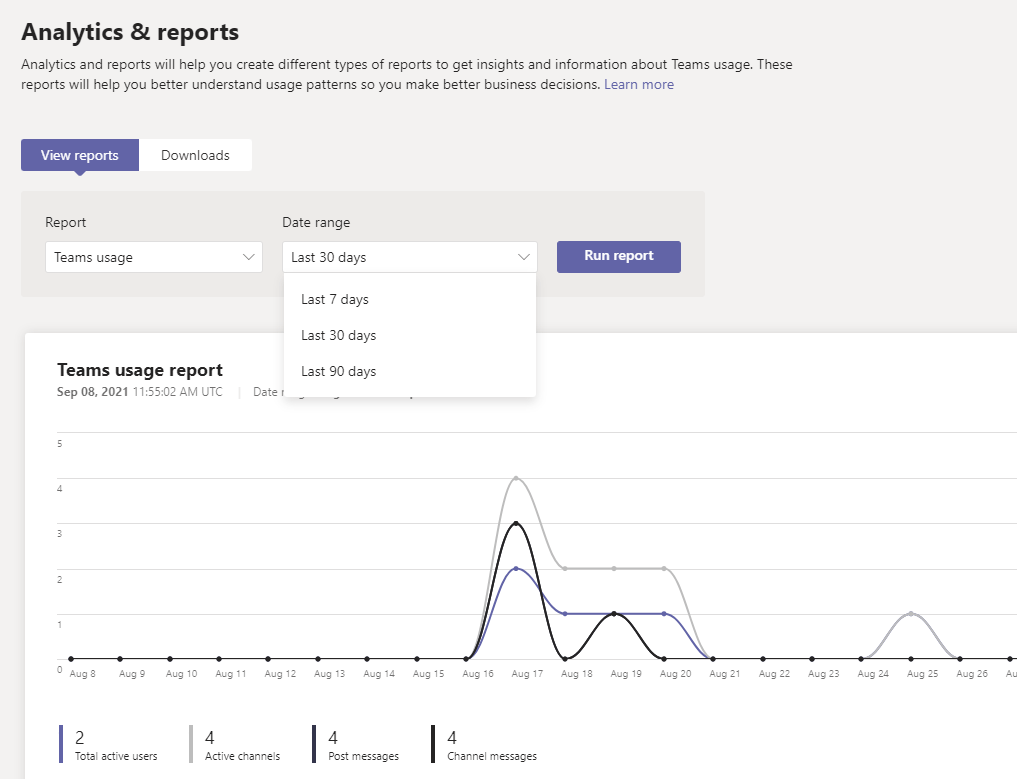Viewport: 1017px width, 779px height.
Task: Click Active channels point on Aug 20
Action: pyautogui.click(x=664, y=568)
